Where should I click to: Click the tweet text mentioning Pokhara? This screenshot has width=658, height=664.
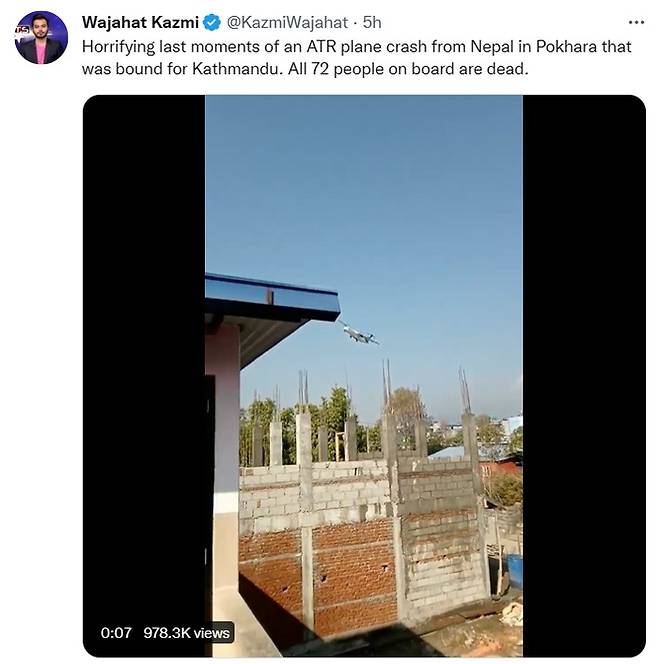click(357, 58)
